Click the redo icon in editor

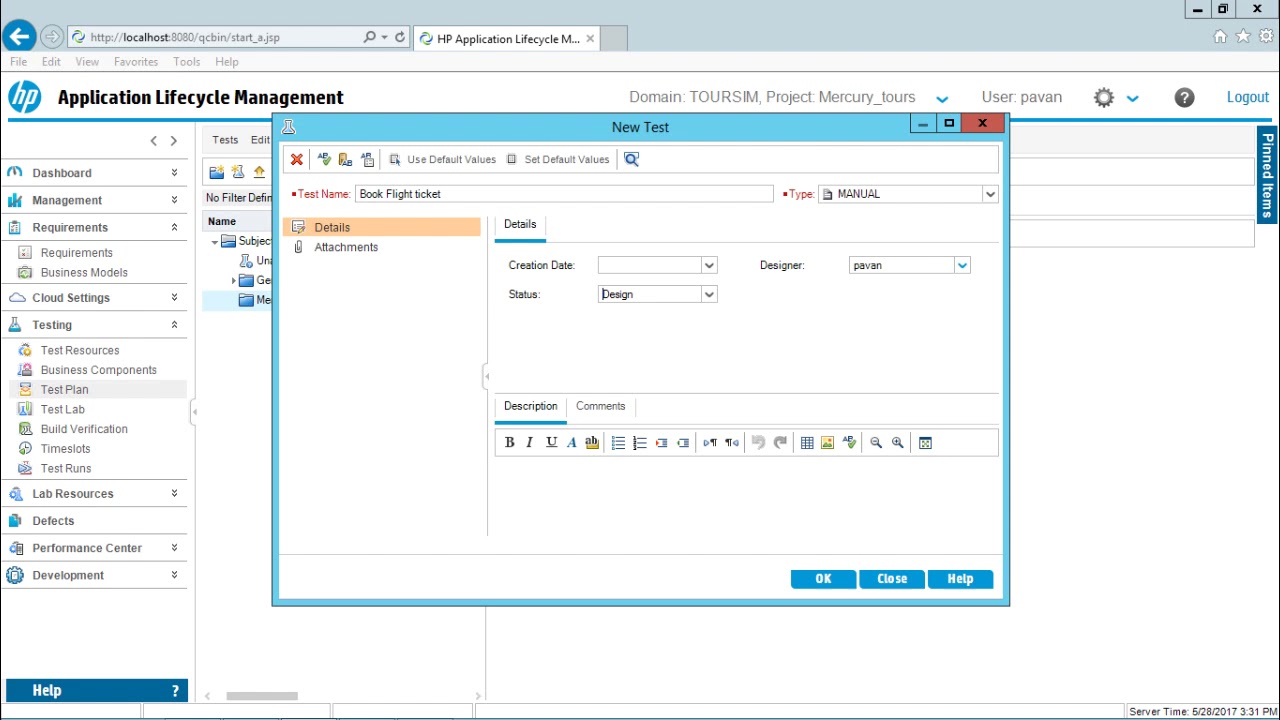(780, 443)
